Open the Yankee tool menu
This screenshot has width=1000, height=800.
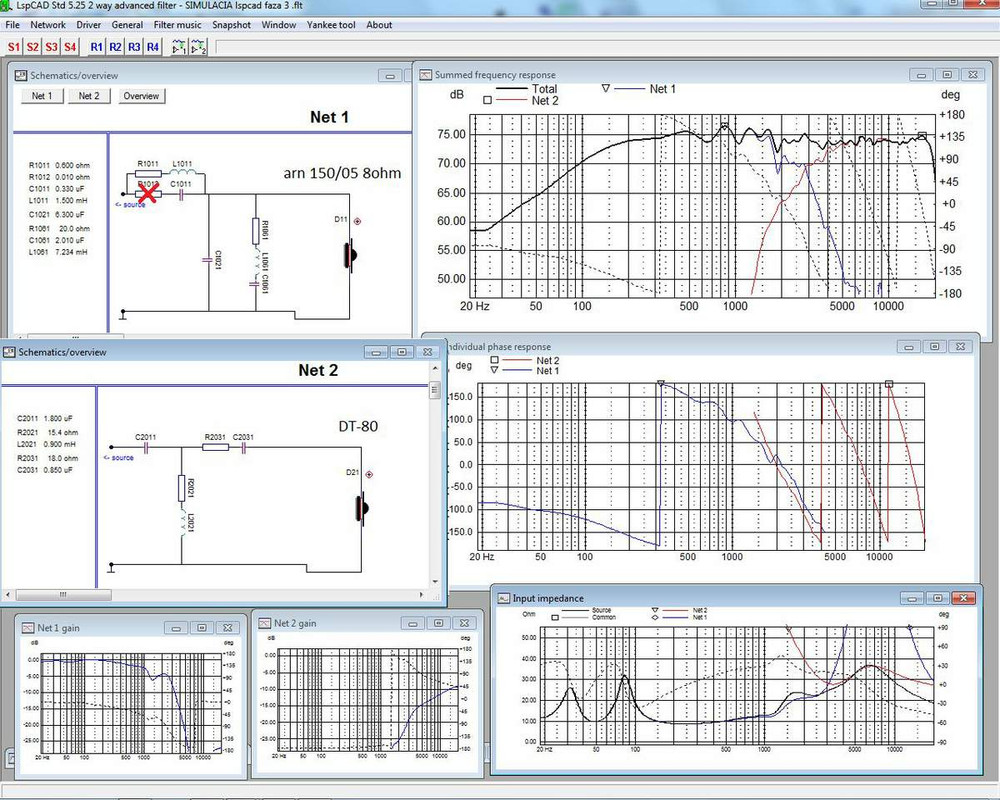(x=331, y=25)
